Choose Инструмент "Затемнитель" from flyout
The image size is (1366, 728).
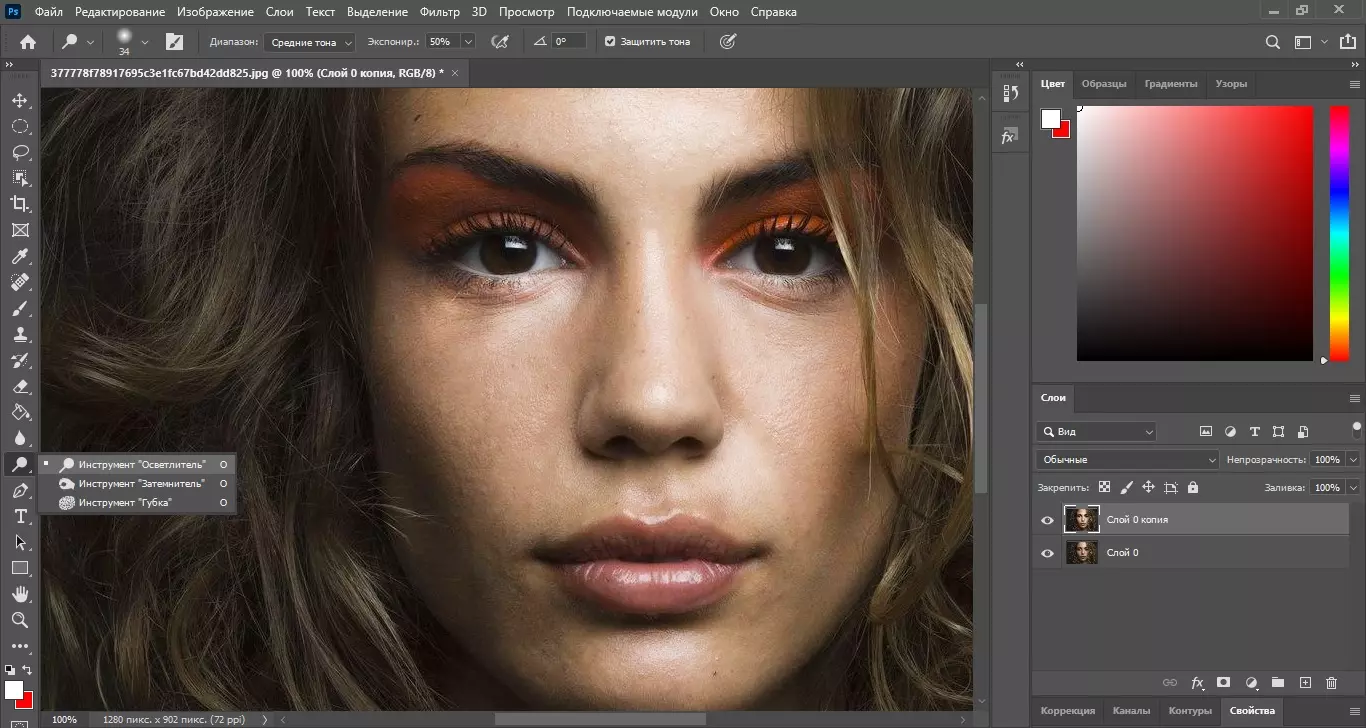(x=141, y=483)
